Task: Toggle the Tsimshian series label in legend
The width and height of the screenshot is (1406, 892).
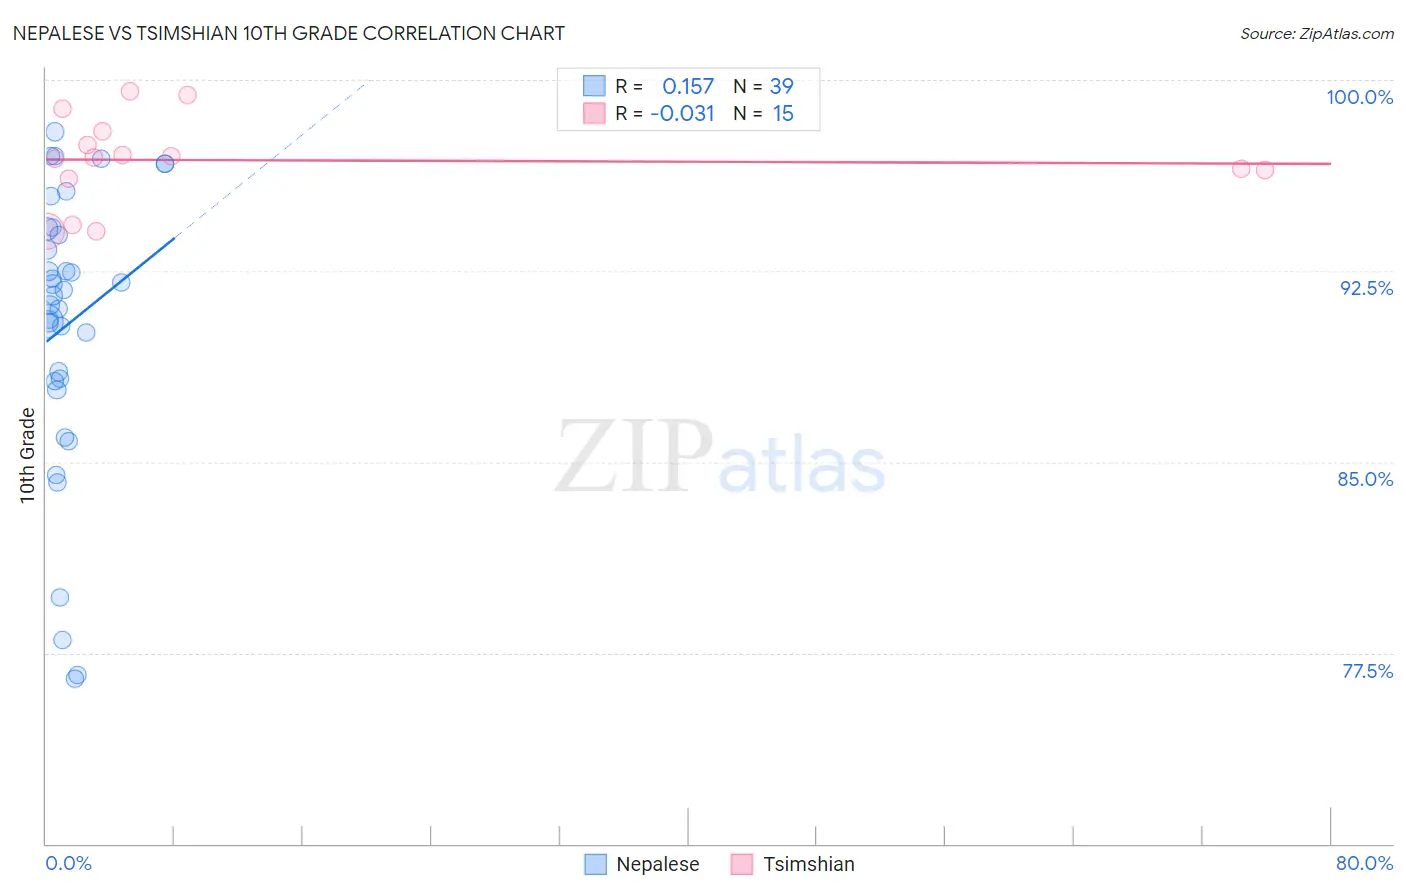Action: click(x=808, y=864)
